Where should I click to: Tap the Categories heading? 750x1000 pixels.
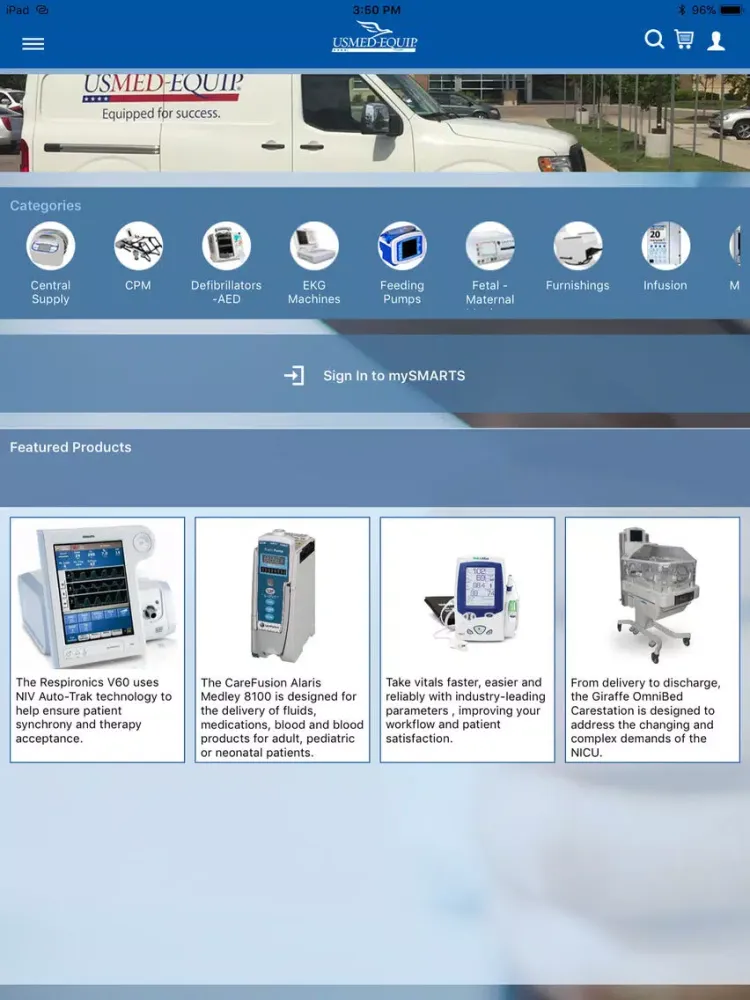coord(45,205)
